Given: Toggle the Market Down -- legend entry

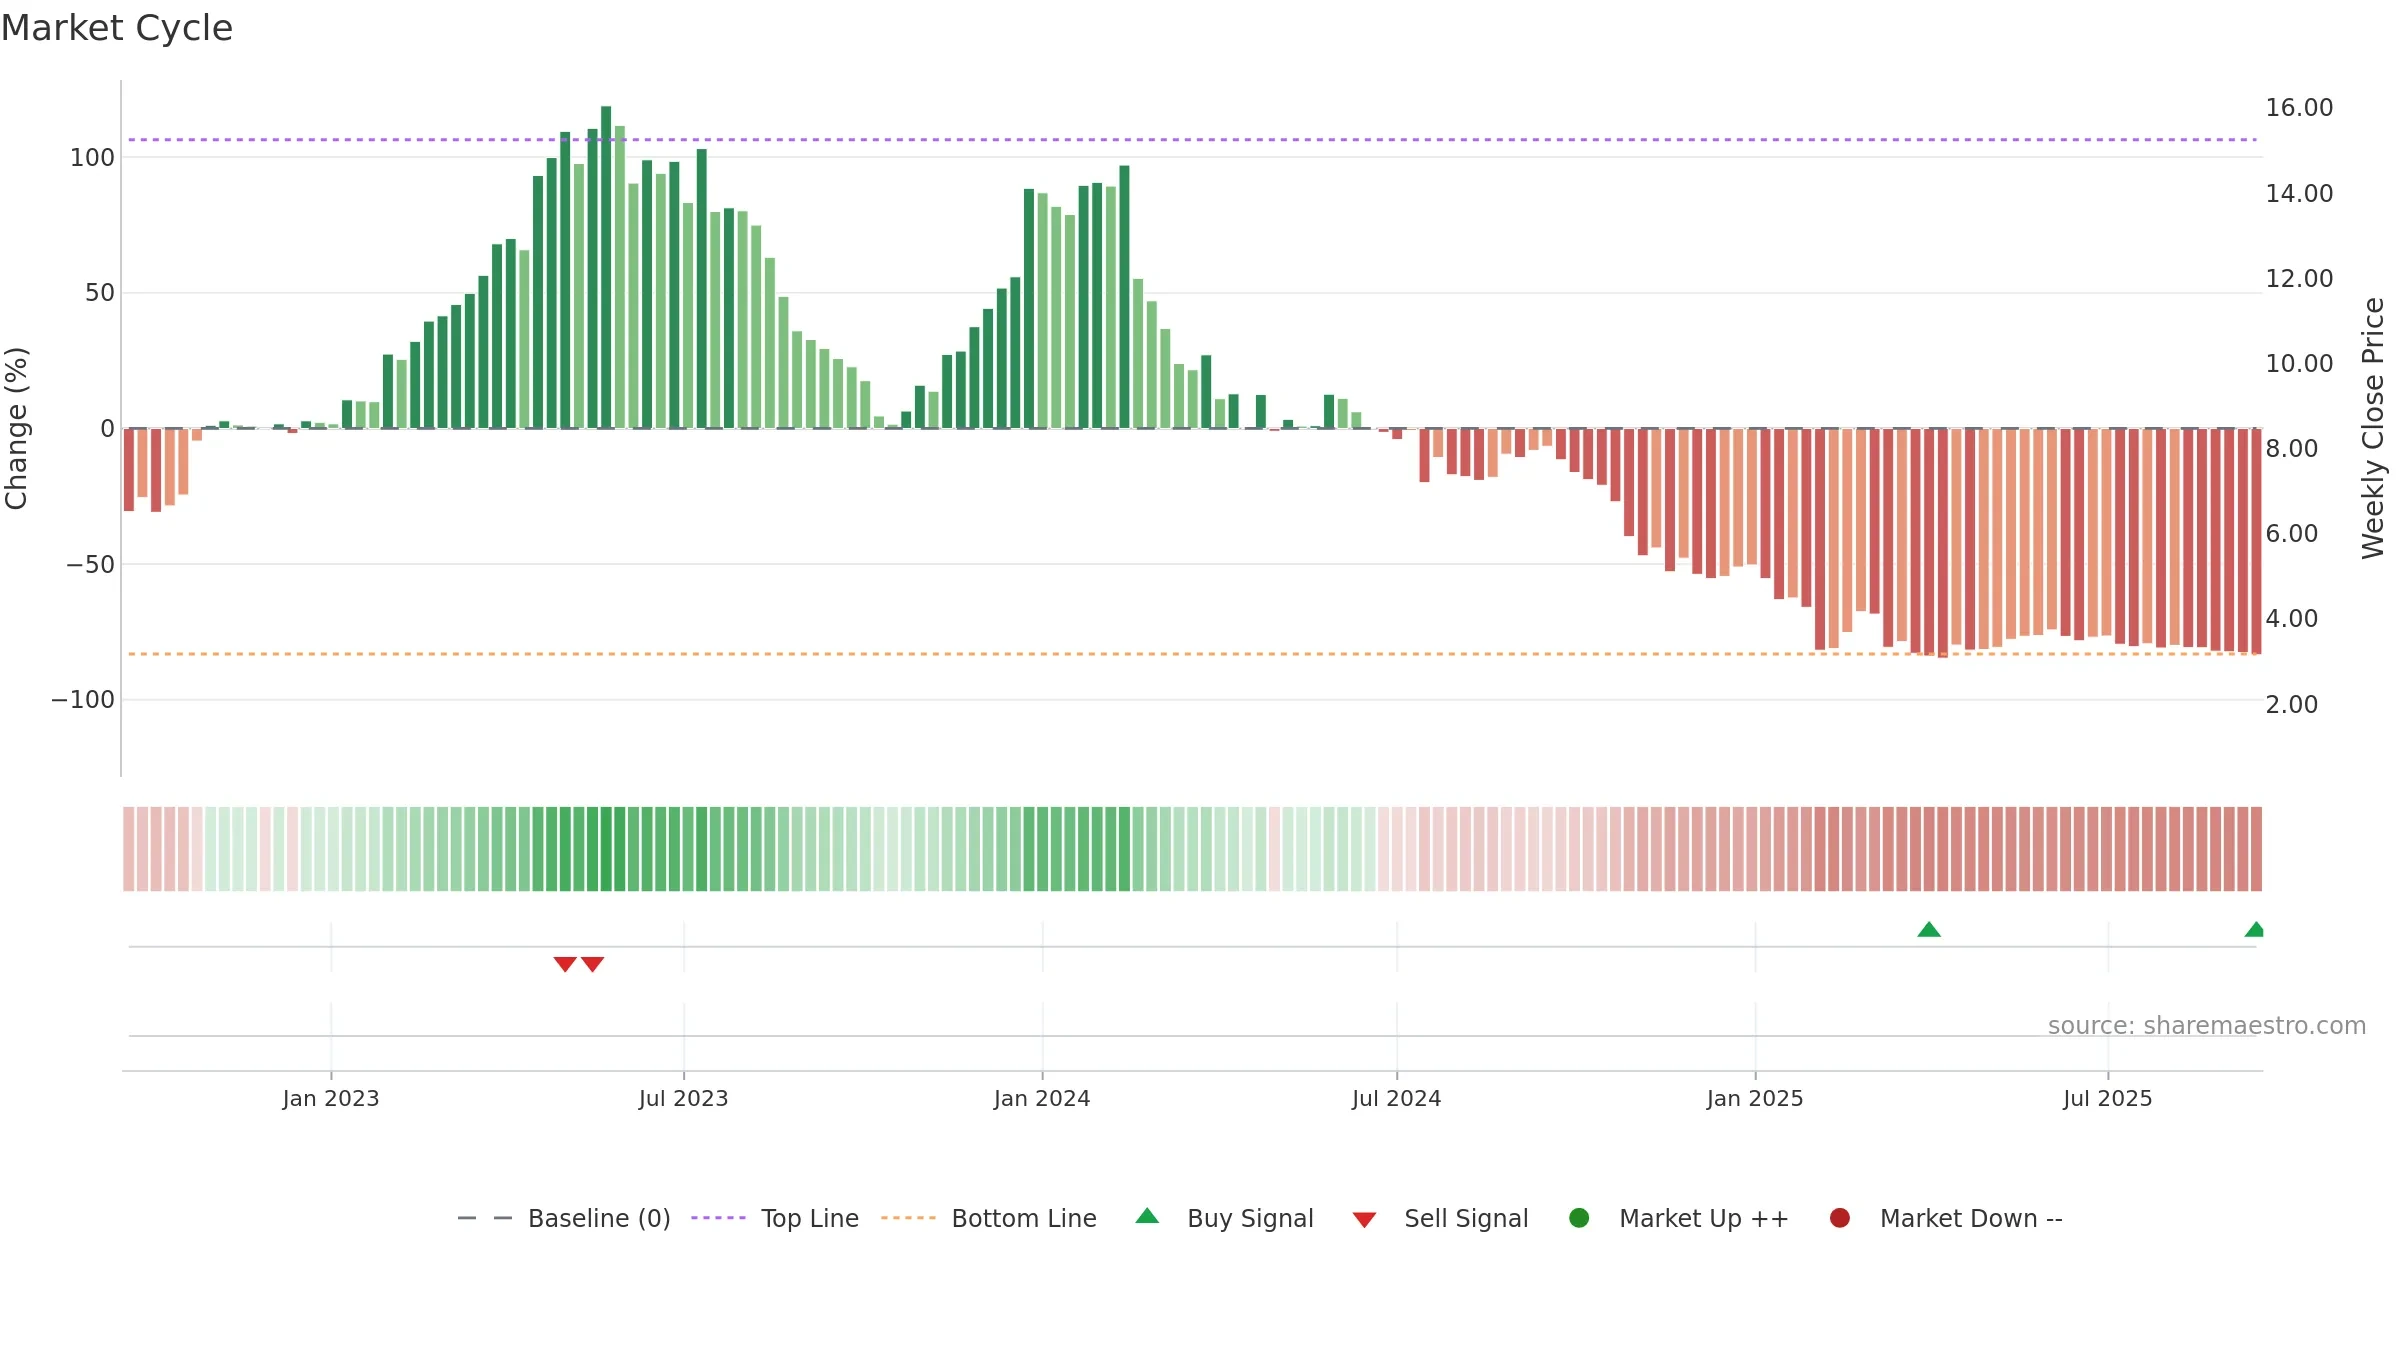Looking at the screenshot, I should click(x=1946, y=1218).
